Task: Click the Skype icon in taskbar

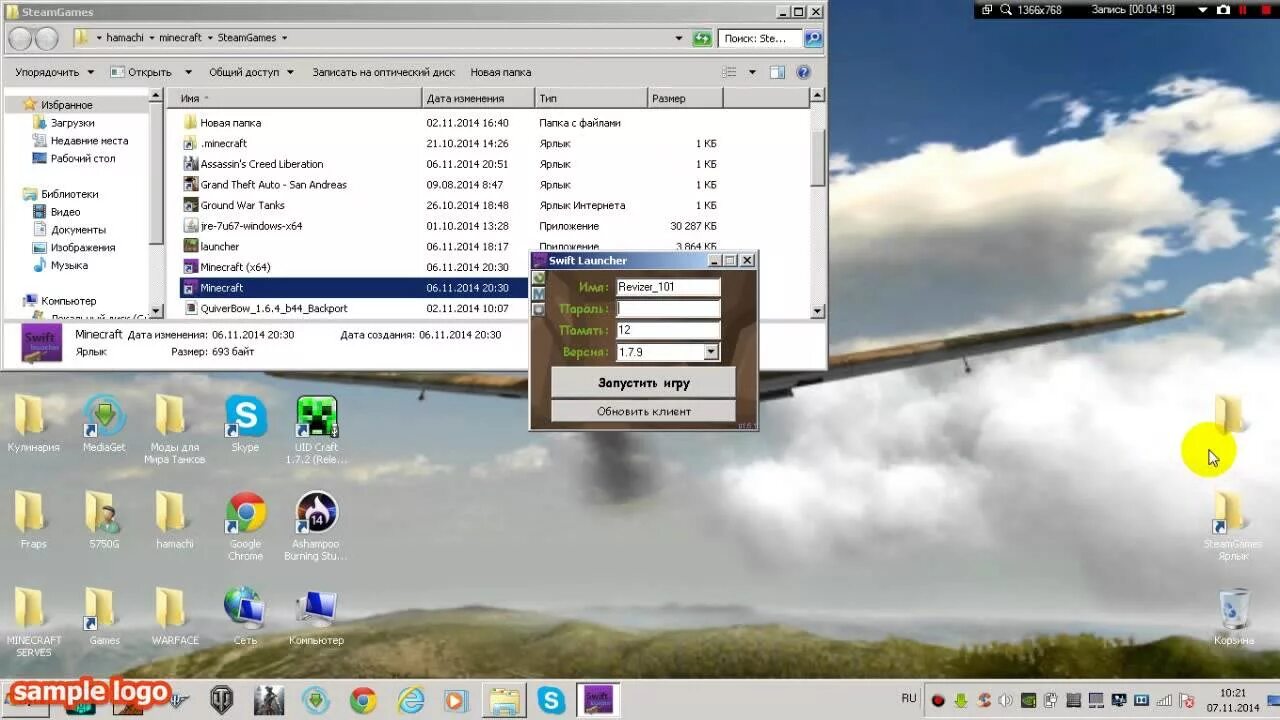Action: coord(551,699)
